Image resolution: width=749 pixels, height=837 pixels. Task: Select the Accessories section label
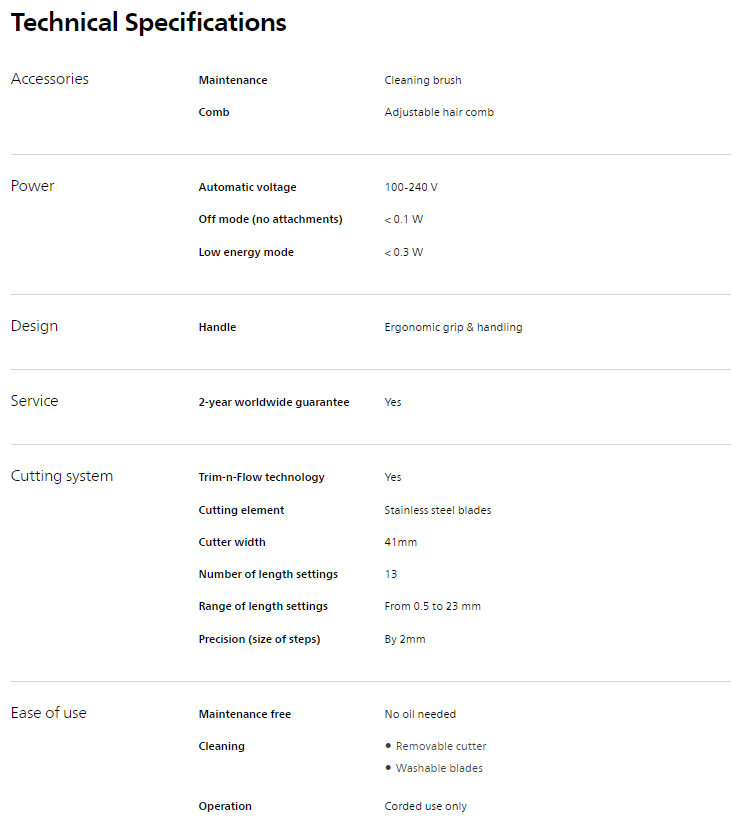(x=49, y=79)
